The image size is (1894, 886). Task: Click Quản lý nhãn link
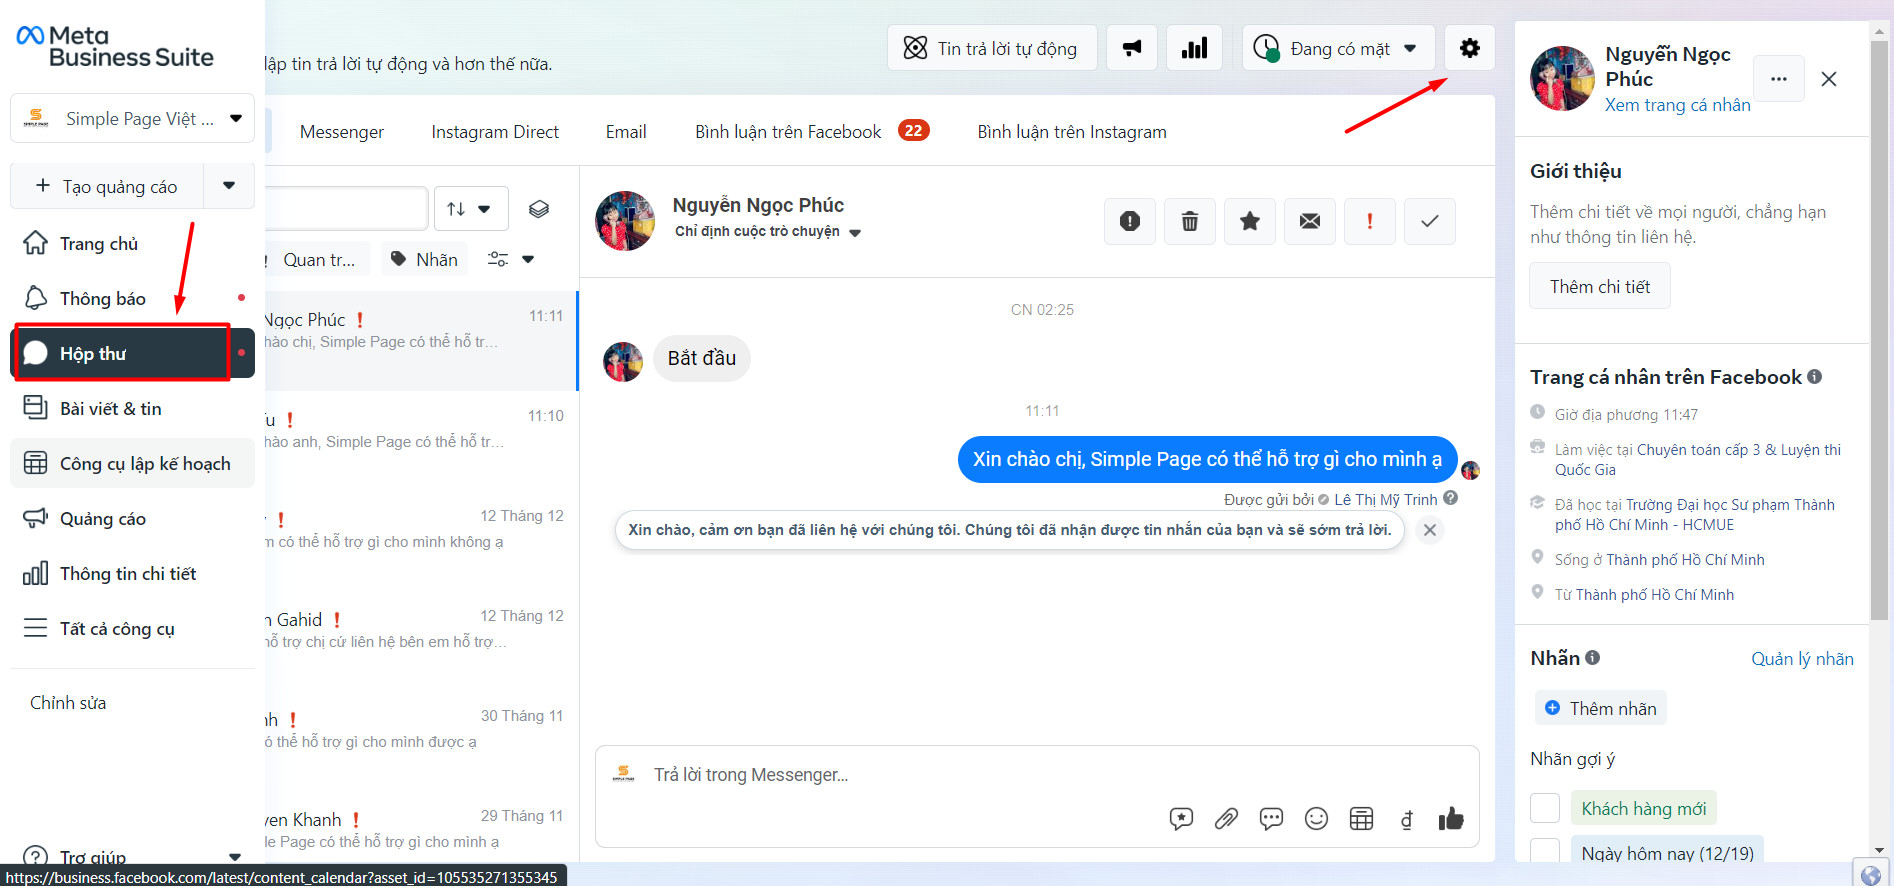click(x=1802, y=659)
